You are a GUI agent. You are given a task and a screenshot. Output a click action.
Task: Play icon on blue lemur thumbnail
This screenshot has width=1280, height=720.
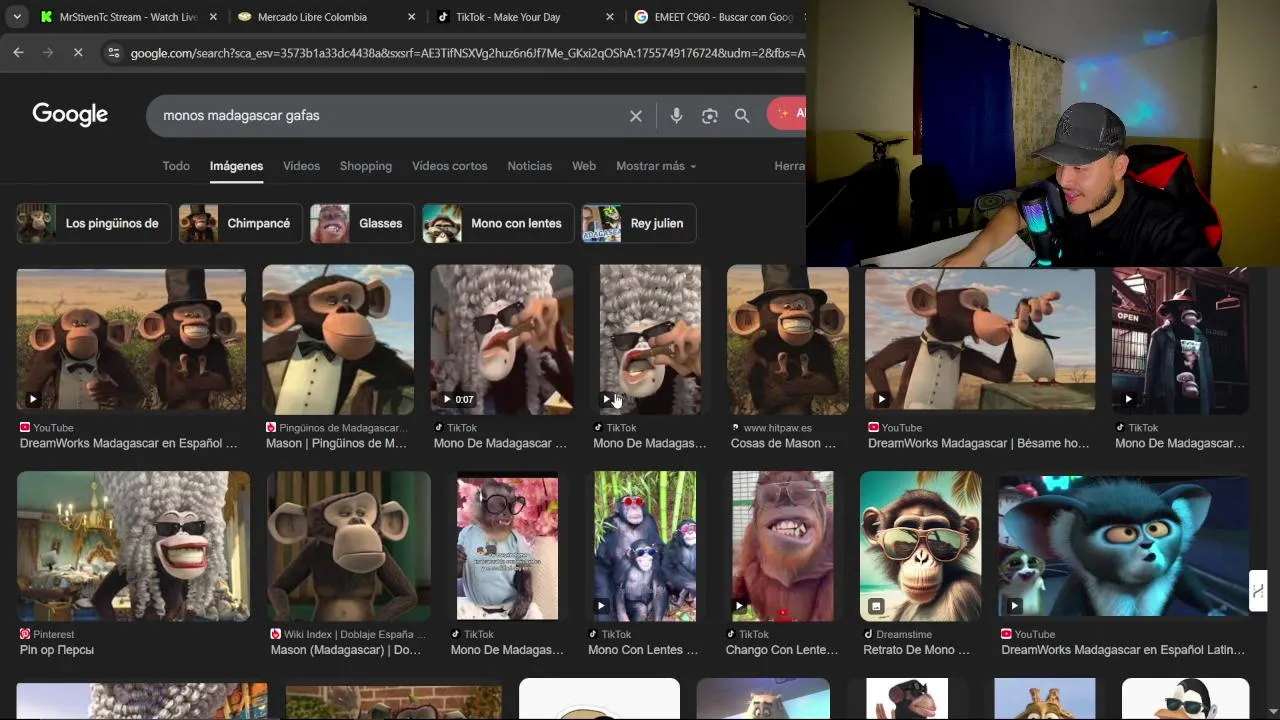1014,606
